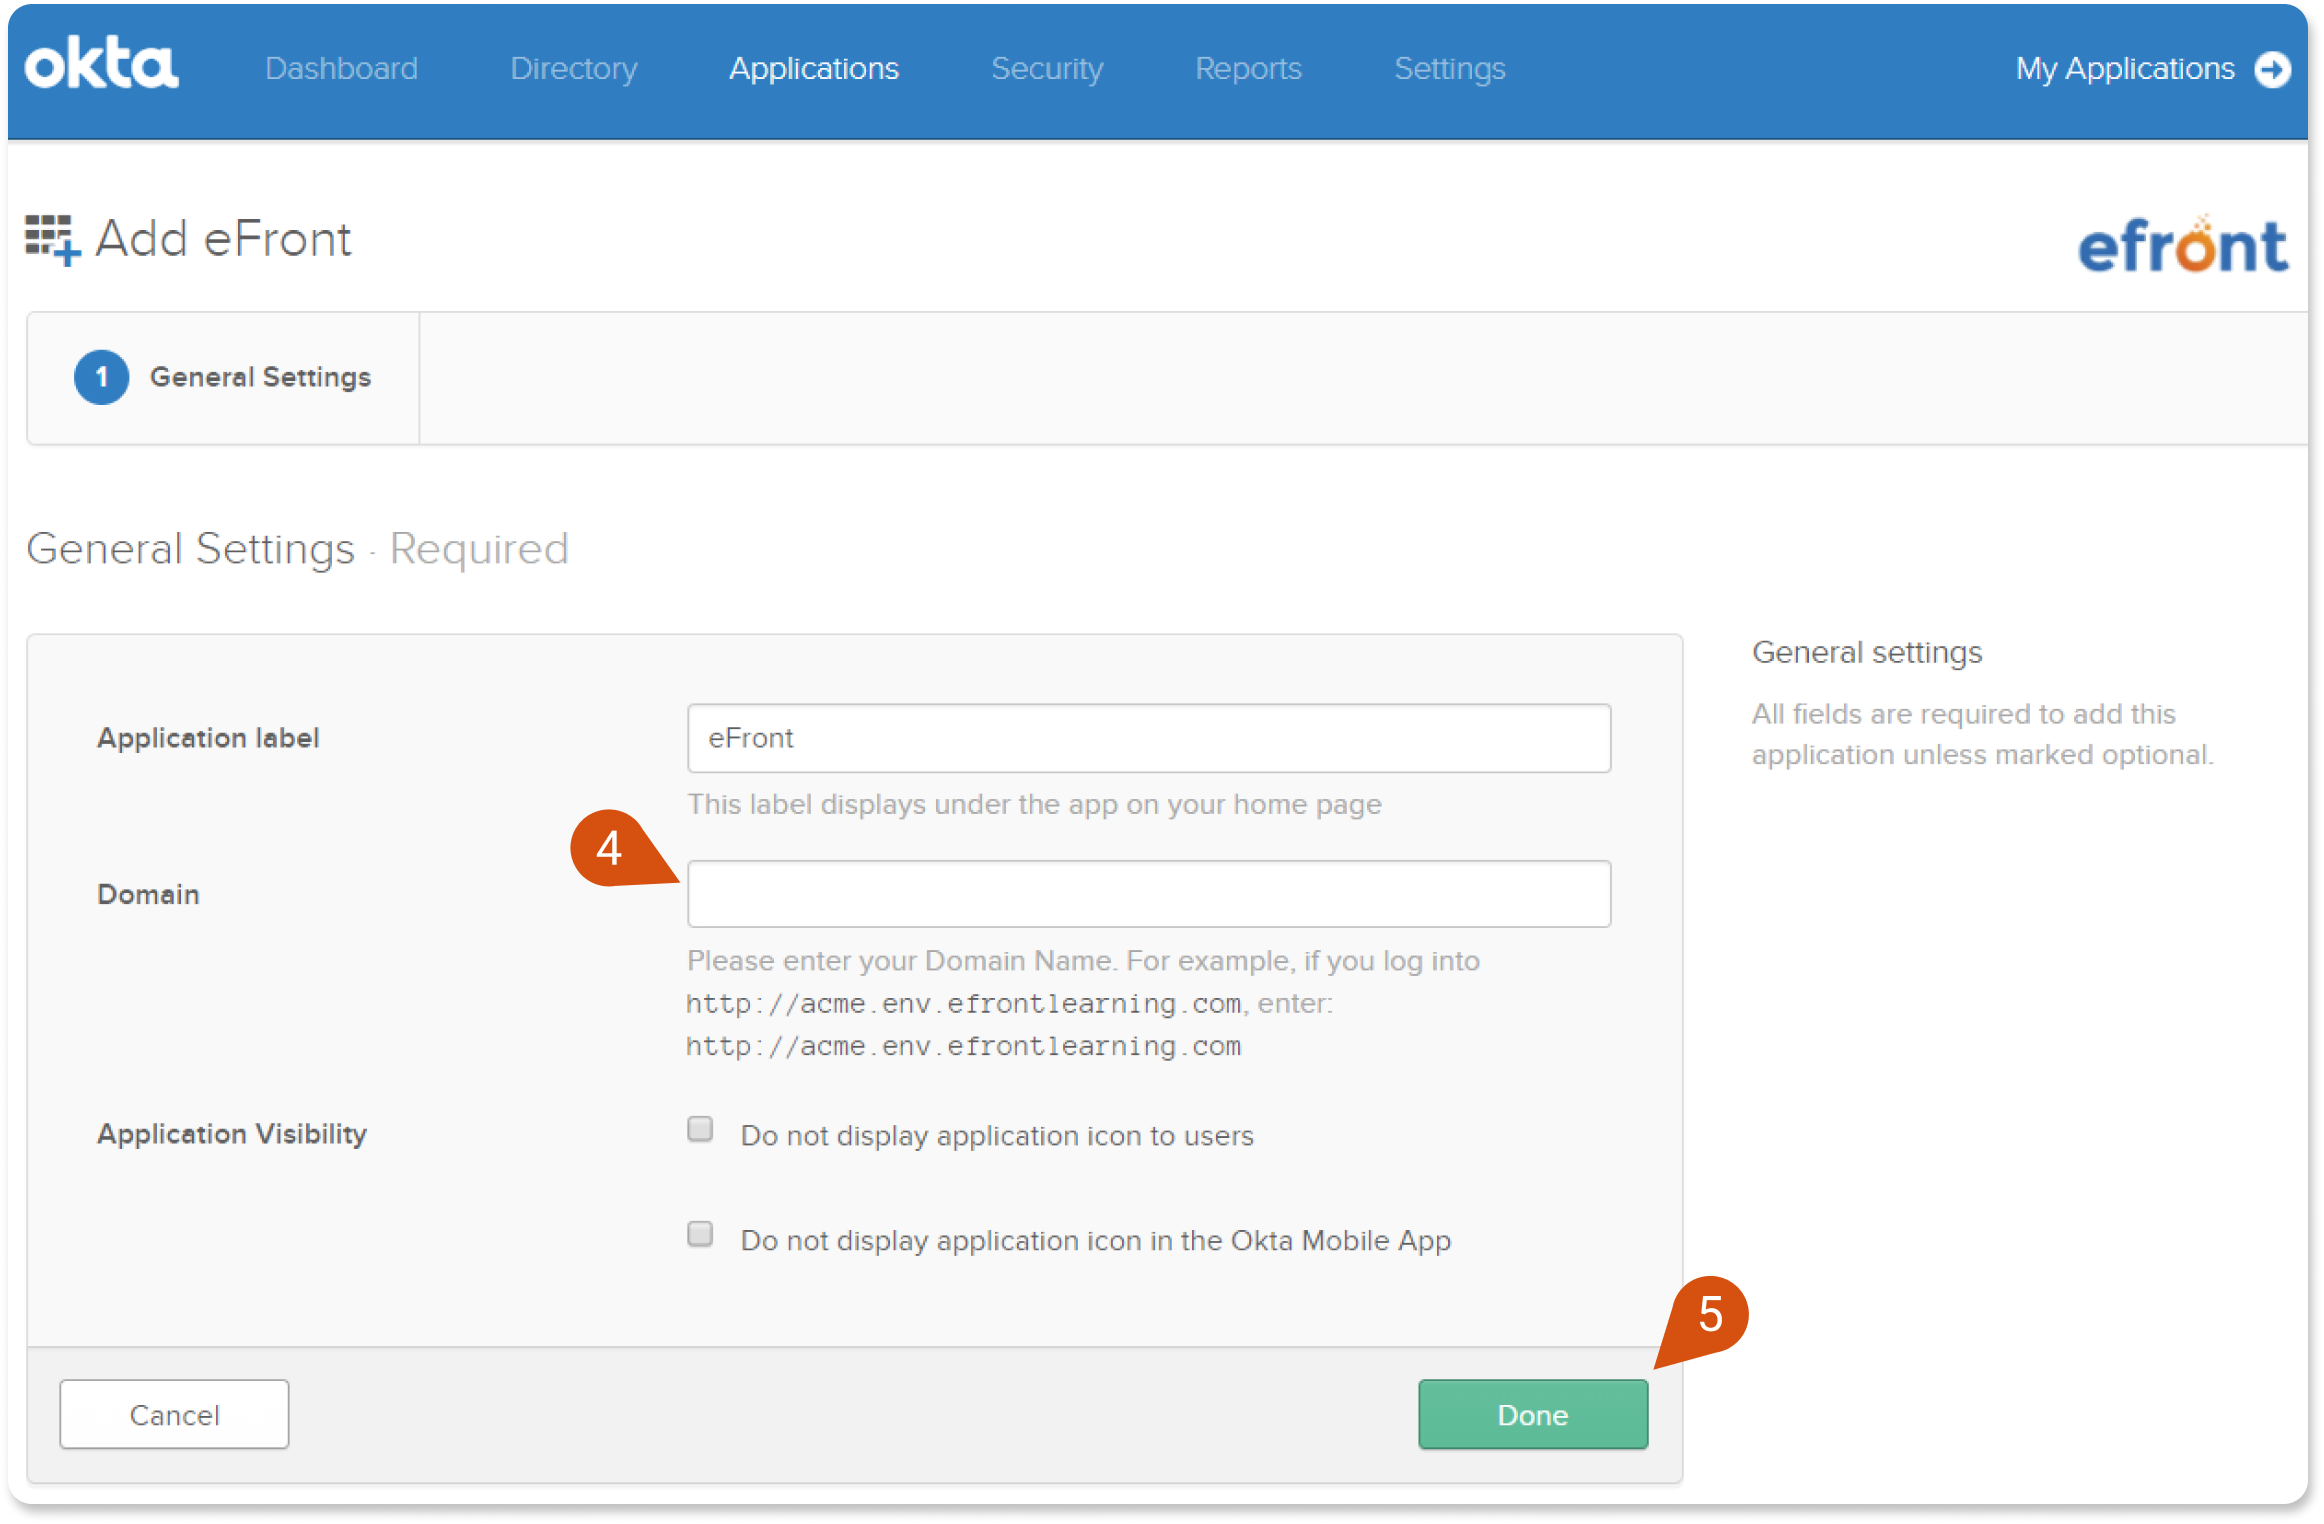The image size is (2324, 1524).
Task: Open the Security menu
Action: (x=1046, y=68)
